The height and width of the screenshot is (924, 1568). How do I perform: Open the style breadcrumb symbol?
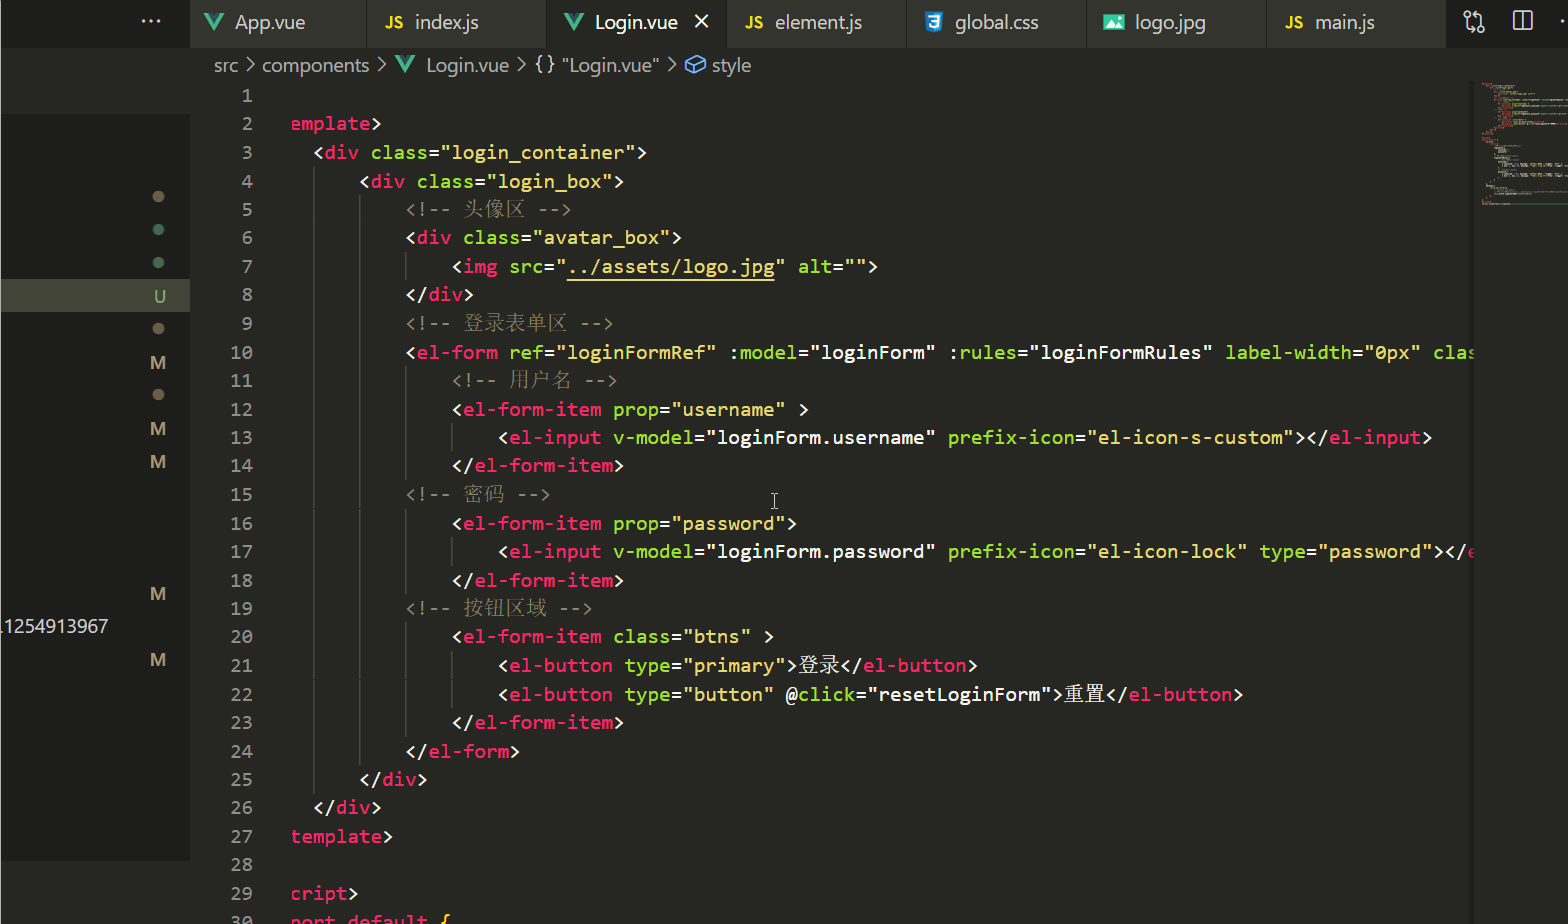(x=718, y=65)
